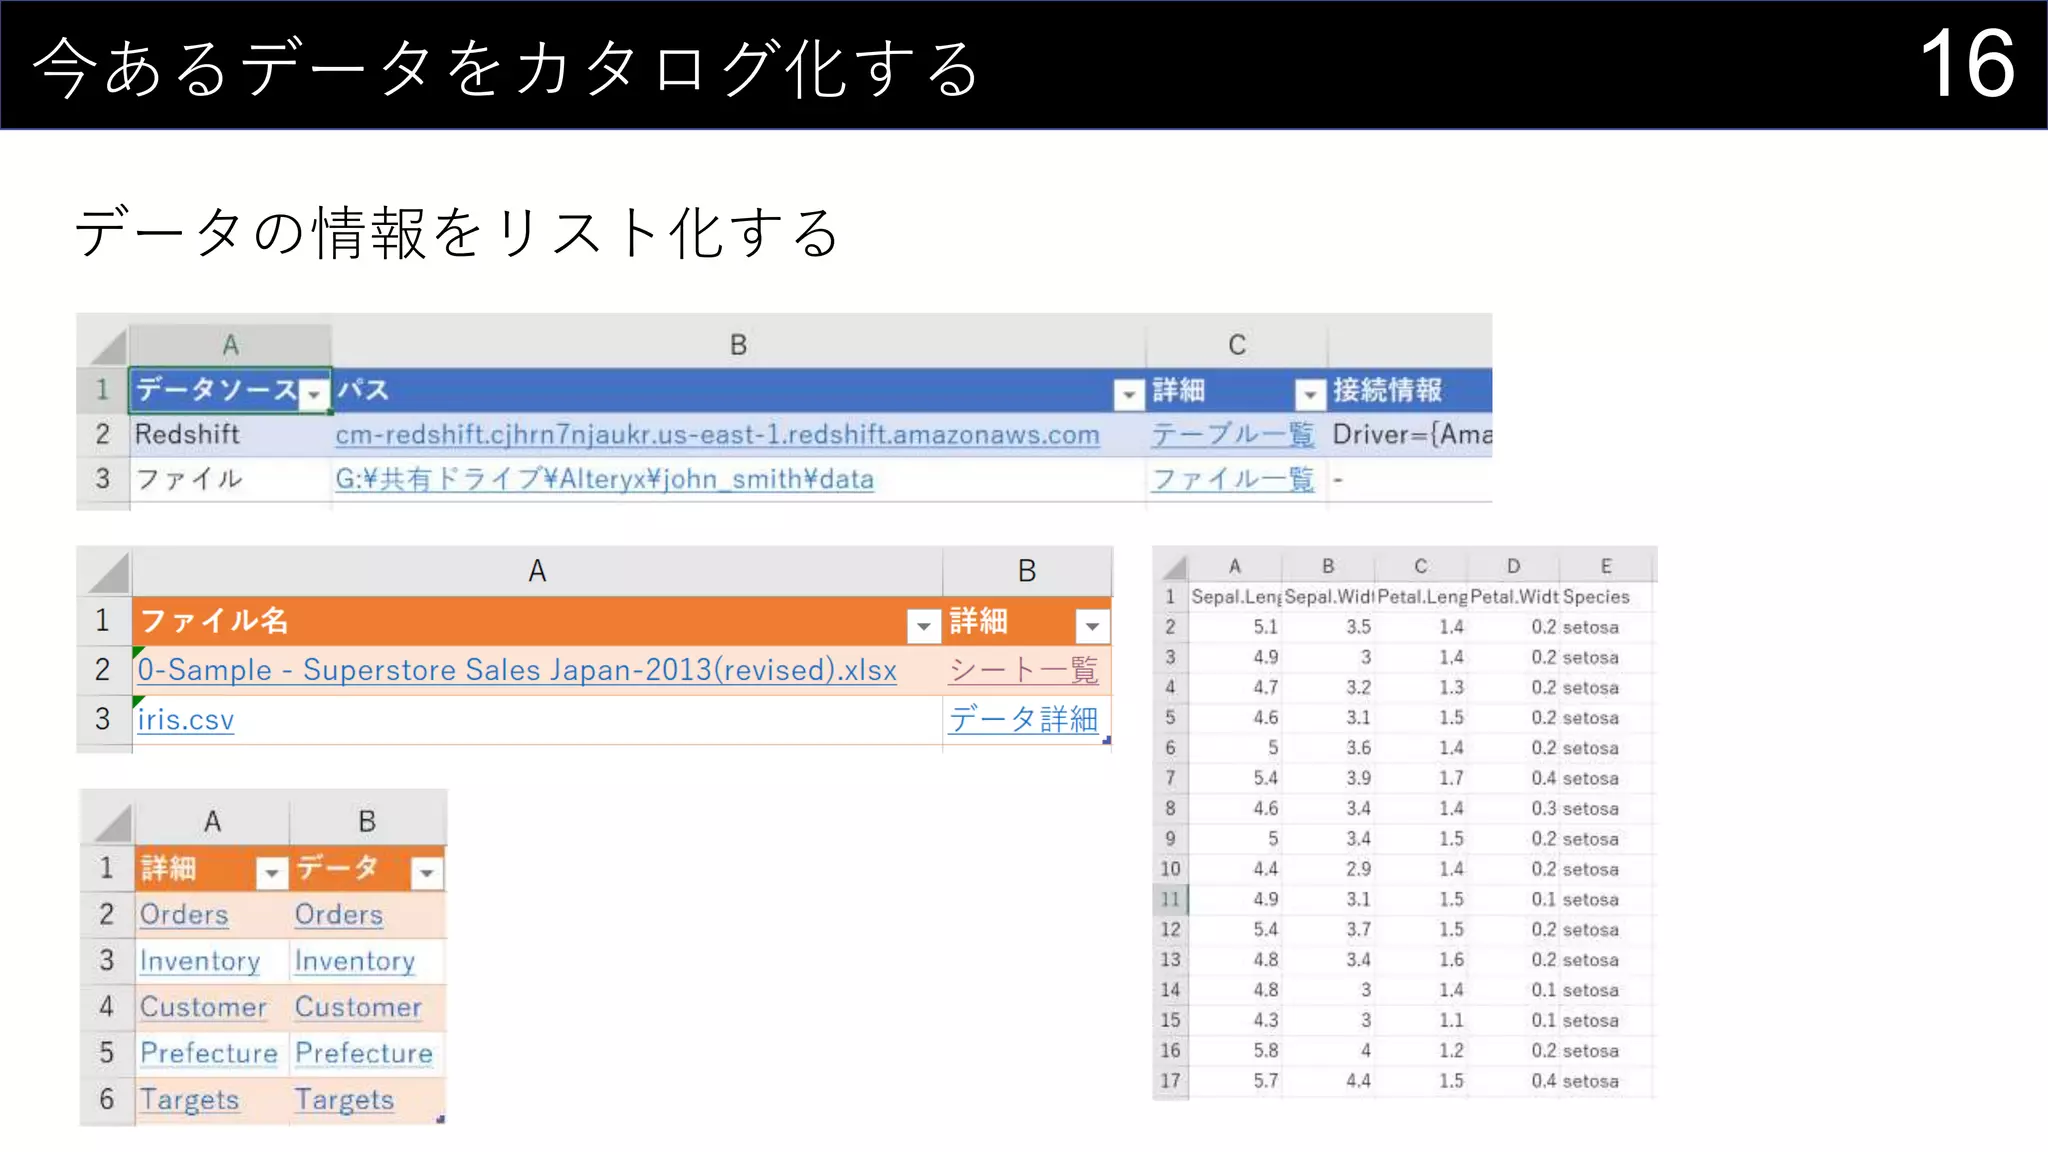2048x1152 pixels.
Task: Select column E header above Species
Action: (1606, 566)
